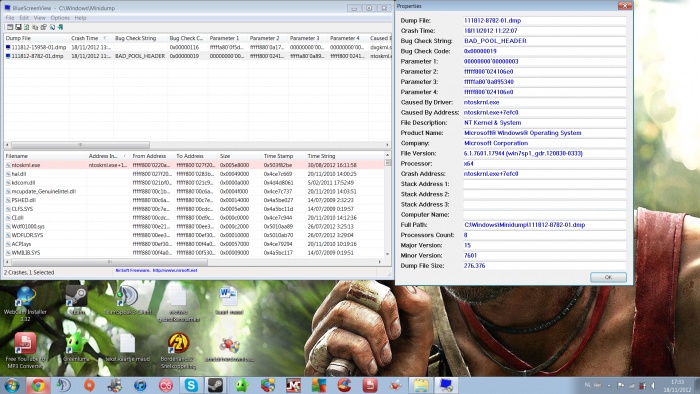Sort drivers by the Time Stamp column
This screenshot has height=394, width=700.
tap(283, 156)
